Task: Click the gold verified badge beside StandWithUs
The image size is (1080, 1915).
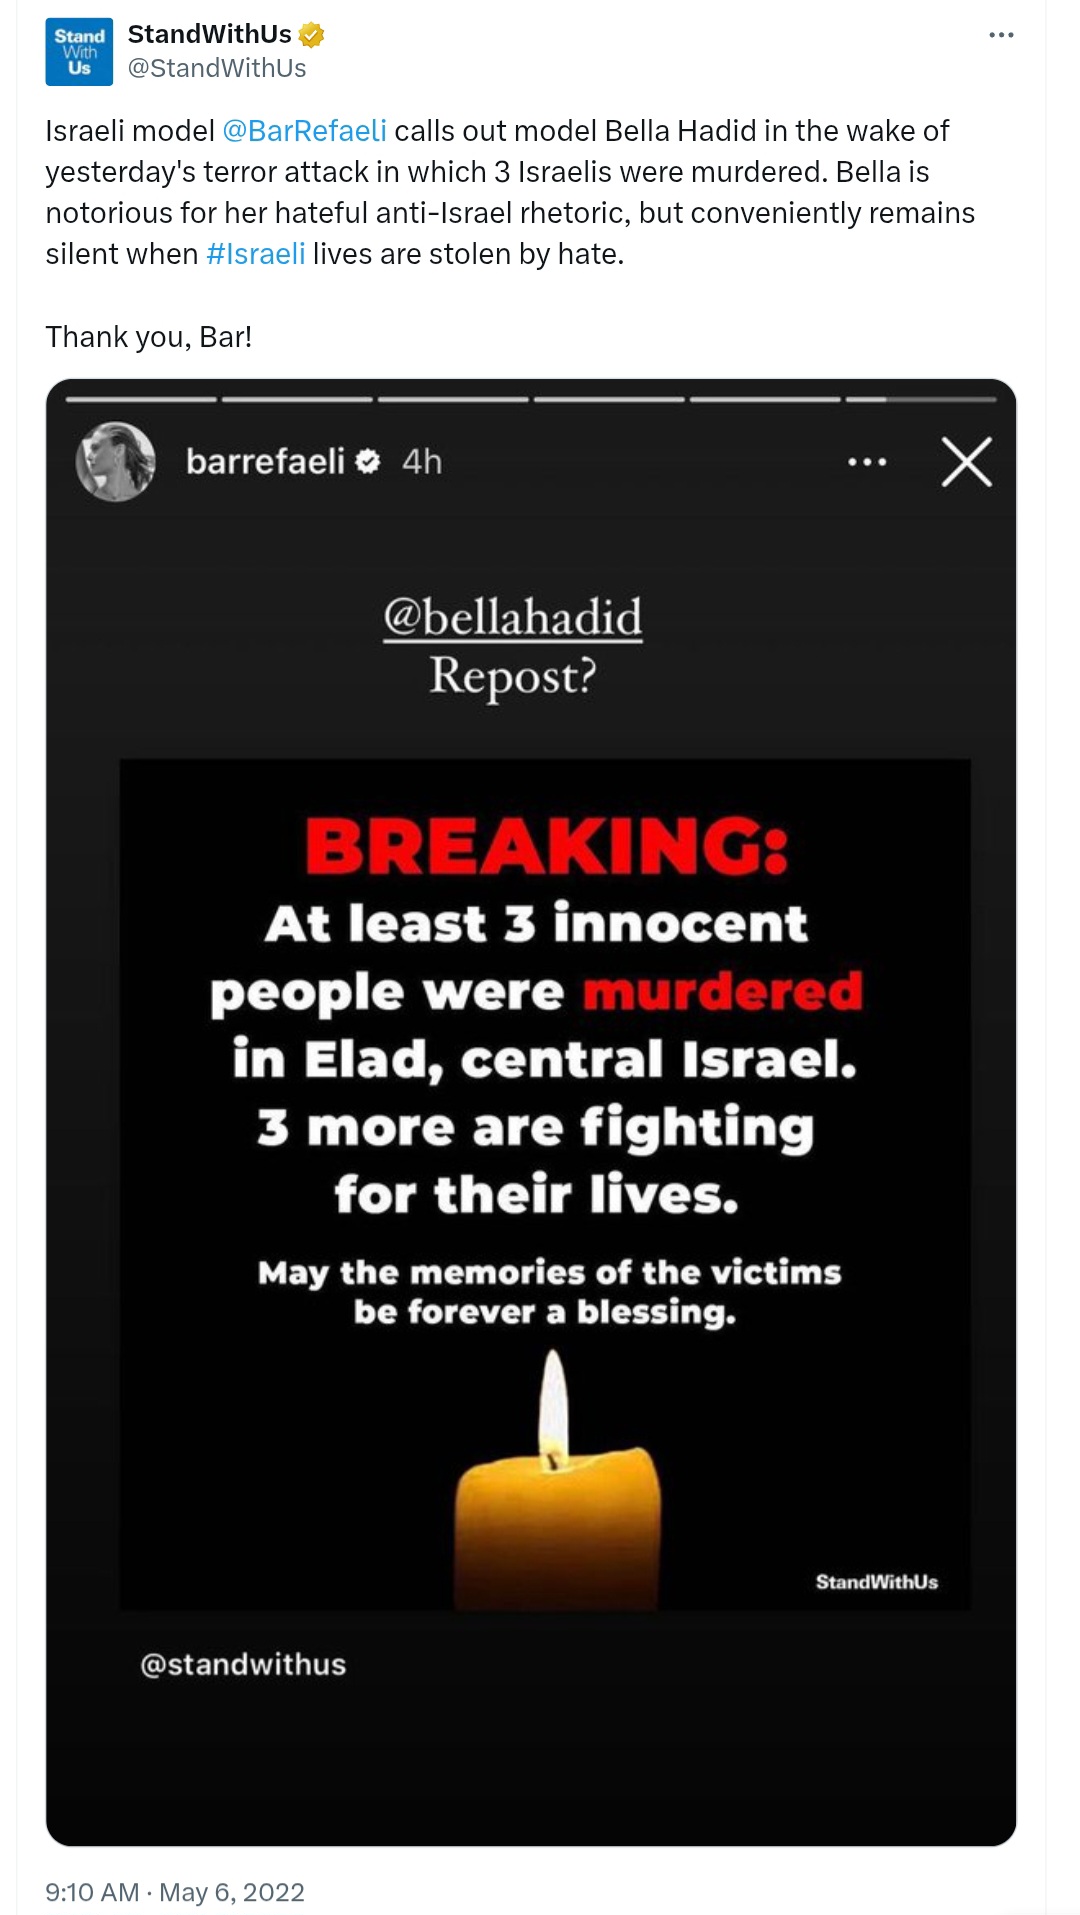Action: click(x=312, y=35)
